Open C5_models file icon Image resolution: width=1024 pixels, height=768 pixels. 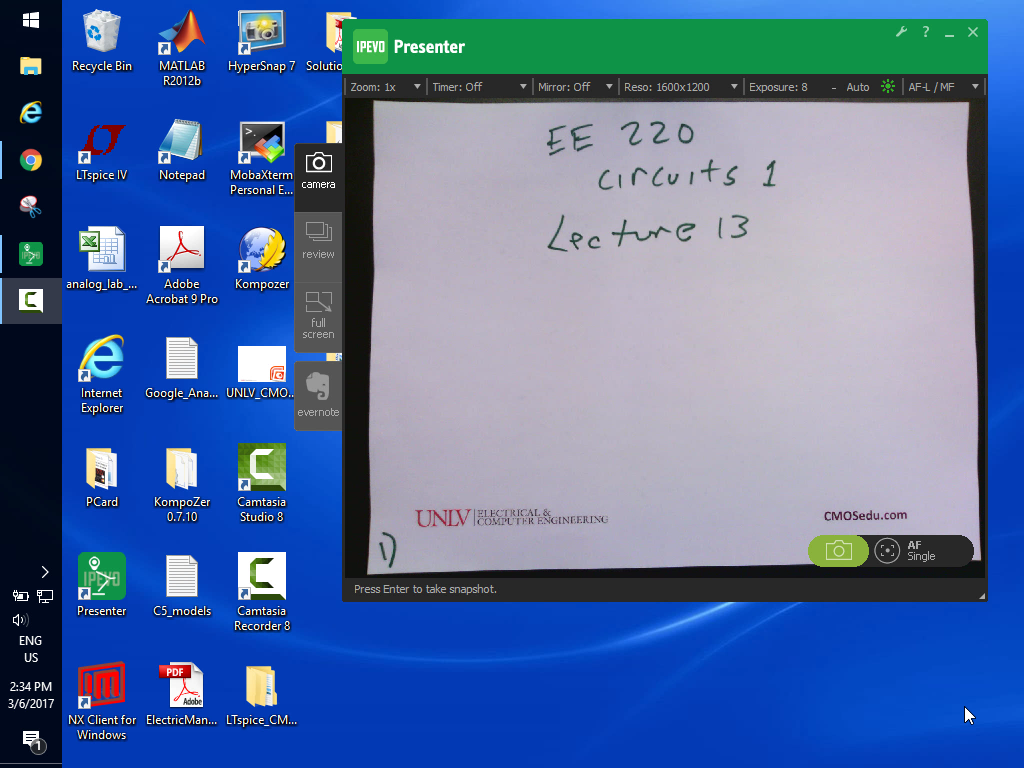point(182,585)
